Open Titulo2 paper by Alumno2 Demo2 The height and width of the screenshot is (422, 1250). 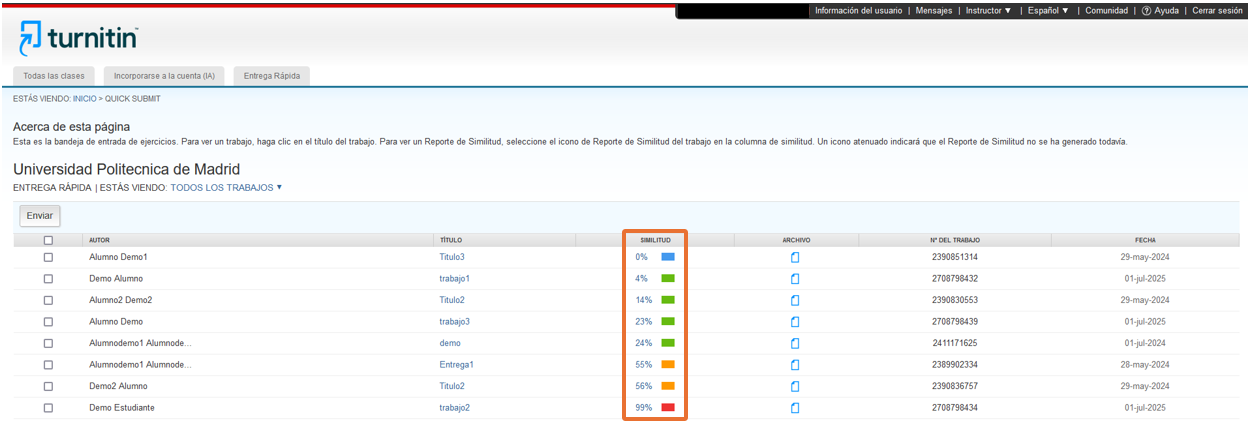point(452,300)
